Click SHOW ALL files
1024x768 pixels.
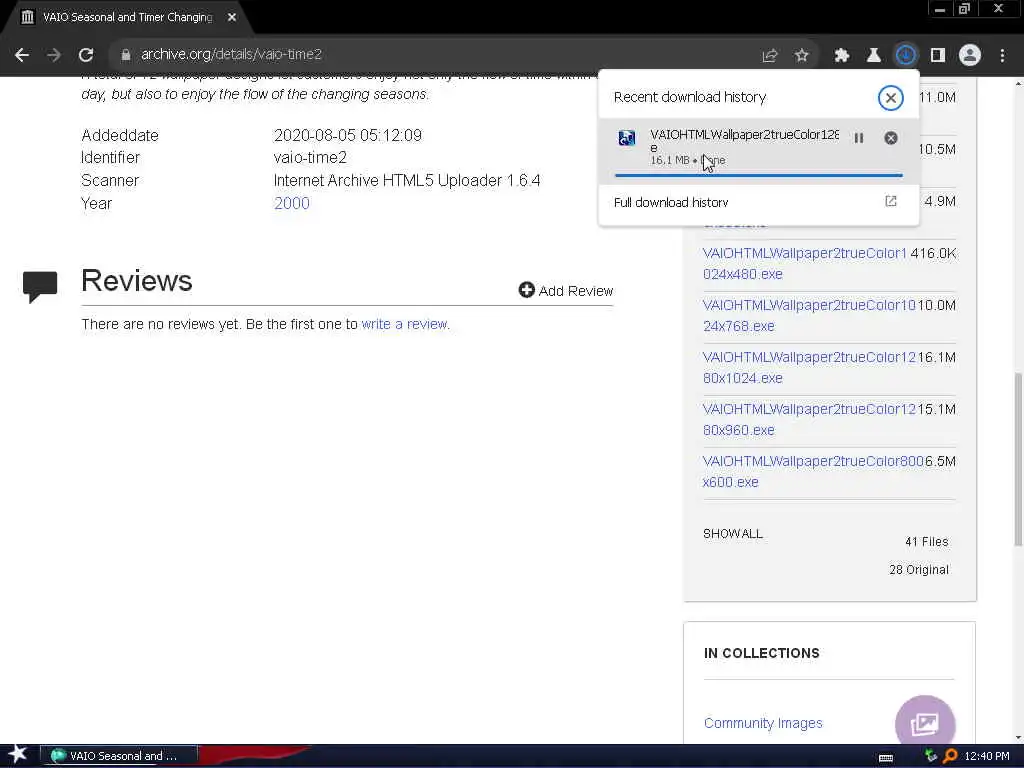[733, 534]
